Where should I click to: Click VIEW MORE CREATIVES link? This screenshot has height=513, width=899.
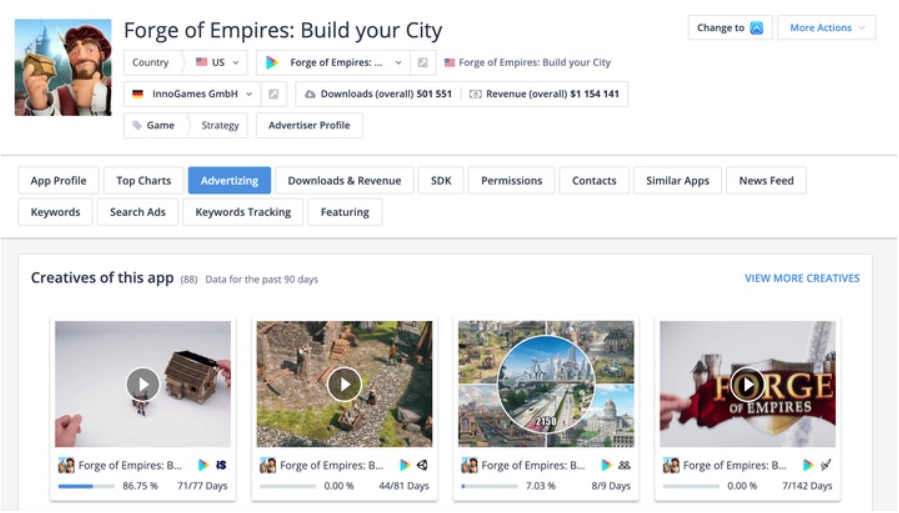click(802, 278)
